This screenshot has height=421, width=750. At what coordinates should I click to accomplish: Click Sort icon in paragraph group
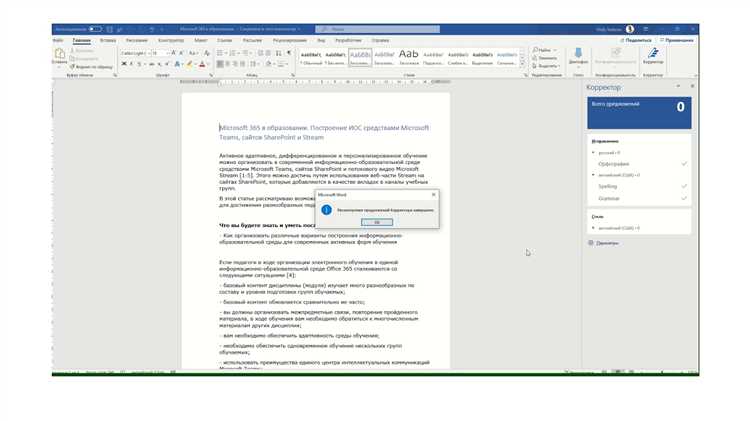[278, 53]
